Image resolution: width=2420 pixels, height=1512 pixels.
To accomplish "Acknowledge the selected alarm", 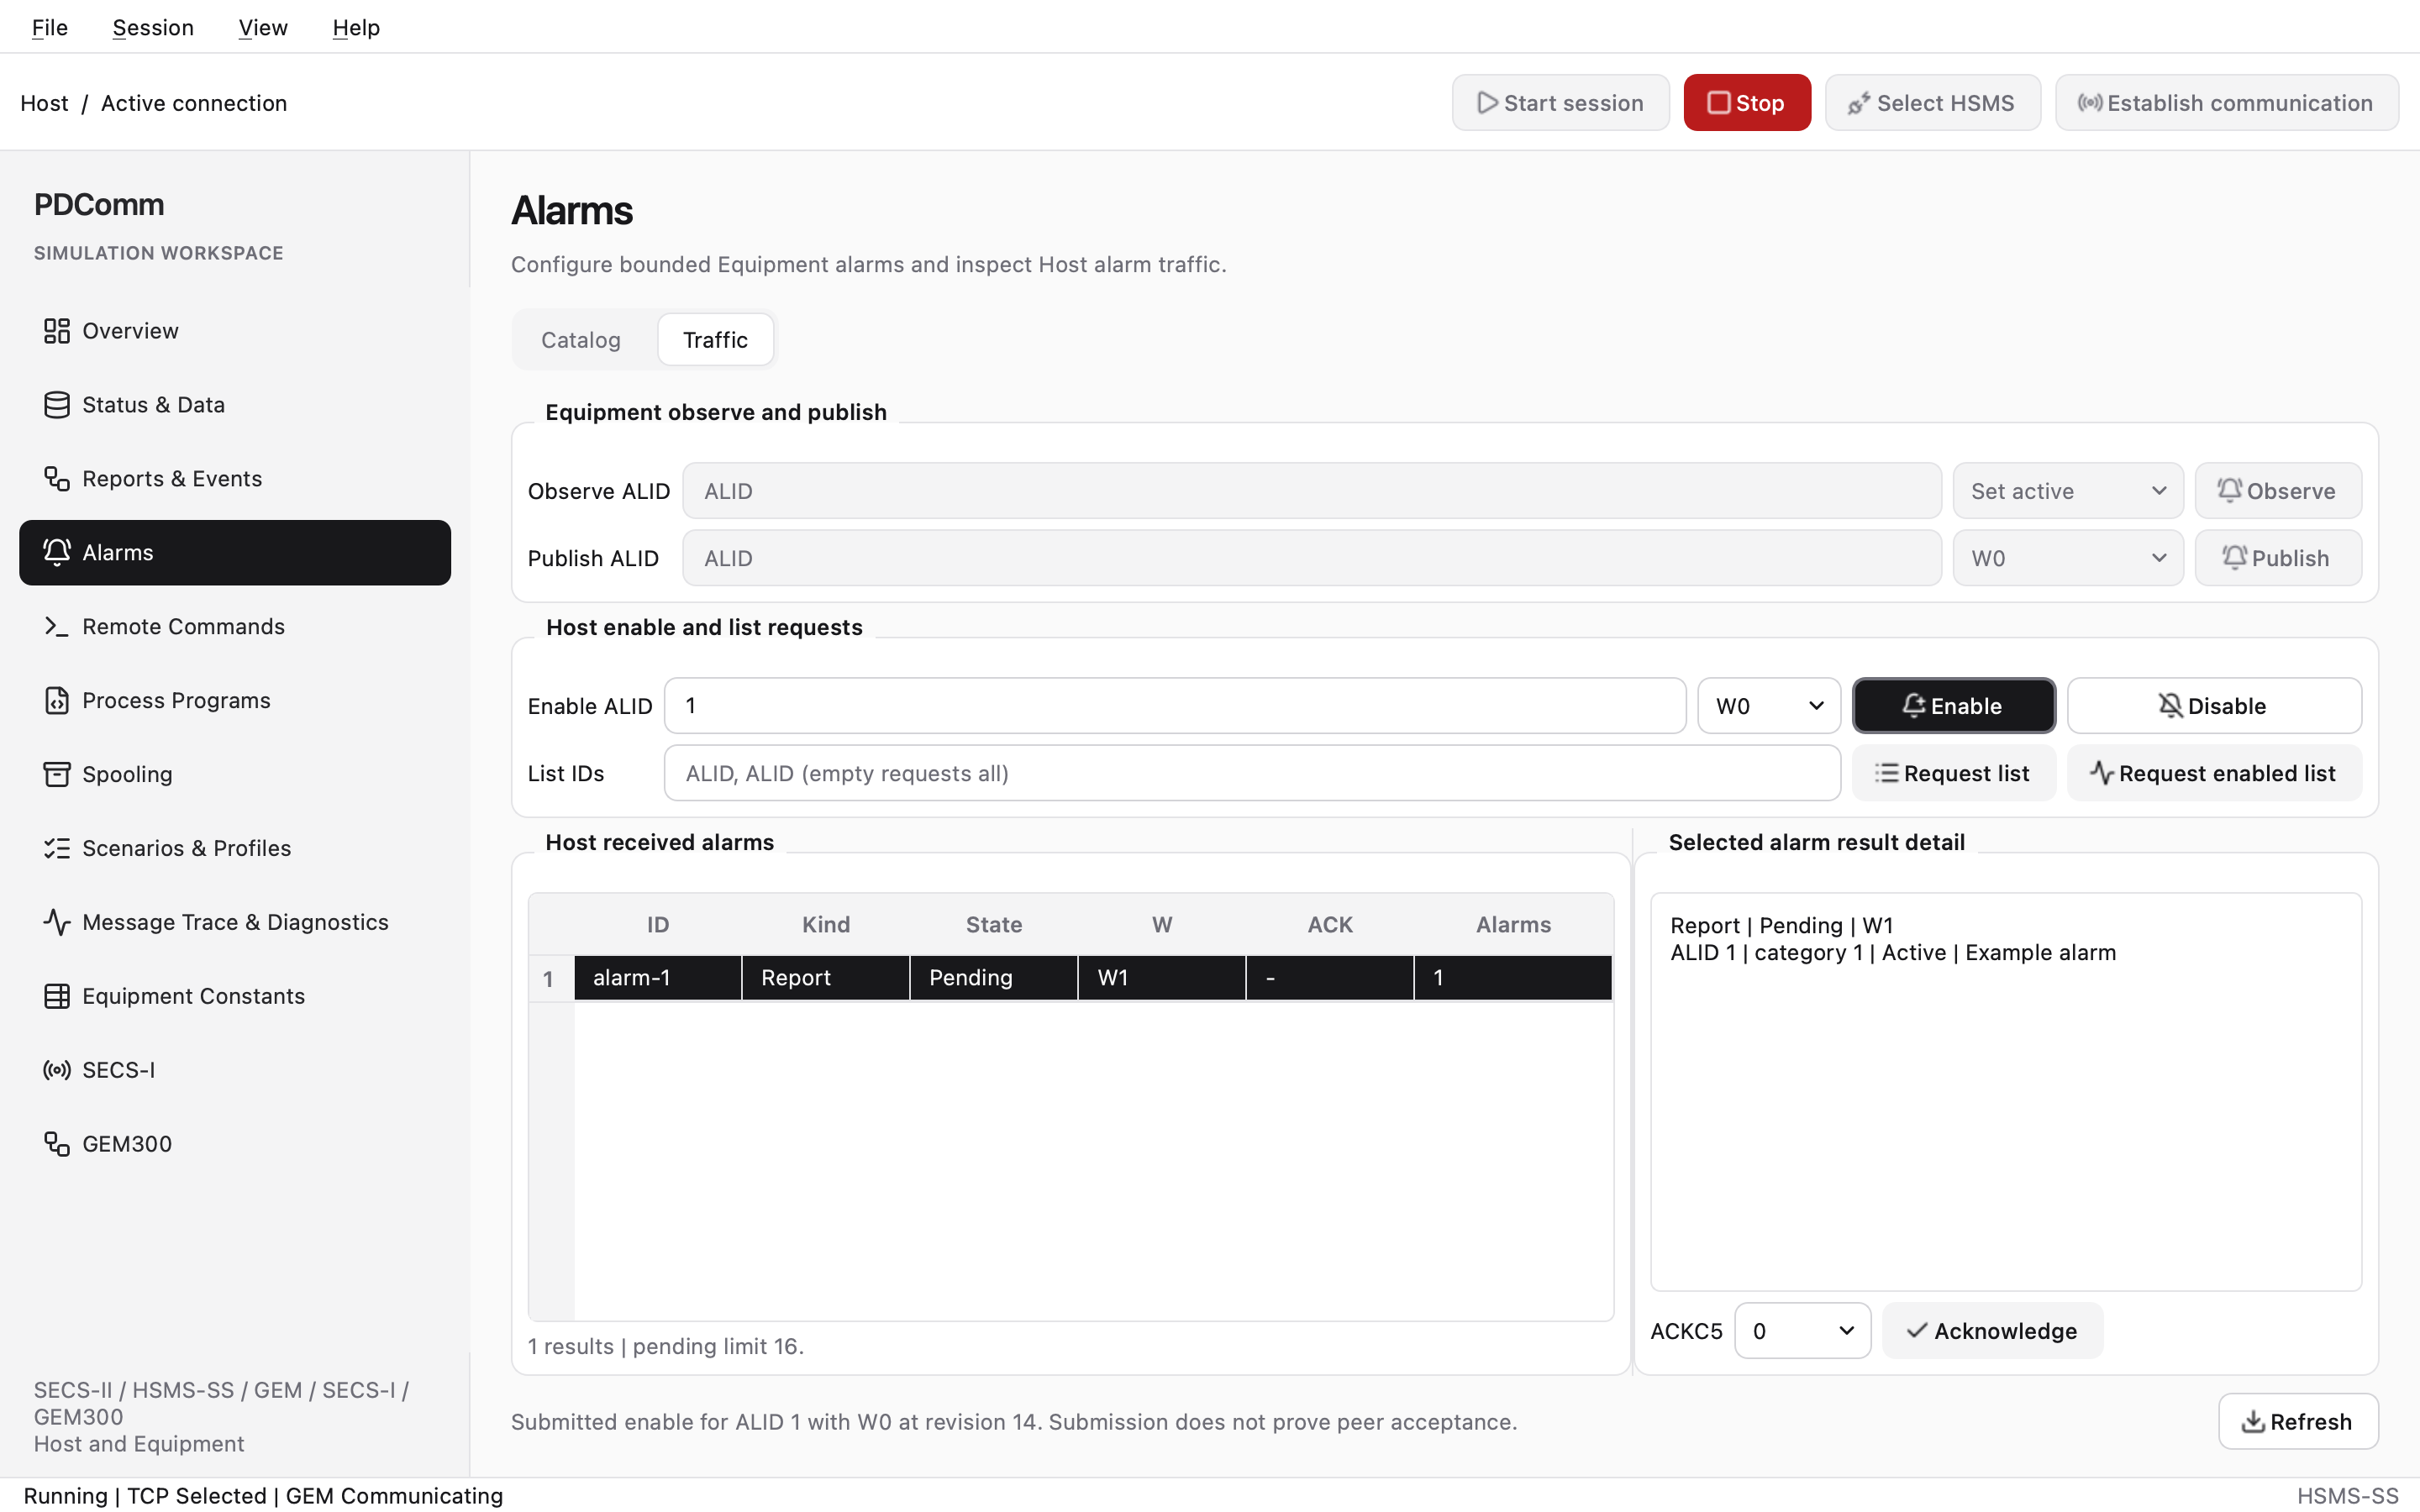I will click(1992, 1331).
